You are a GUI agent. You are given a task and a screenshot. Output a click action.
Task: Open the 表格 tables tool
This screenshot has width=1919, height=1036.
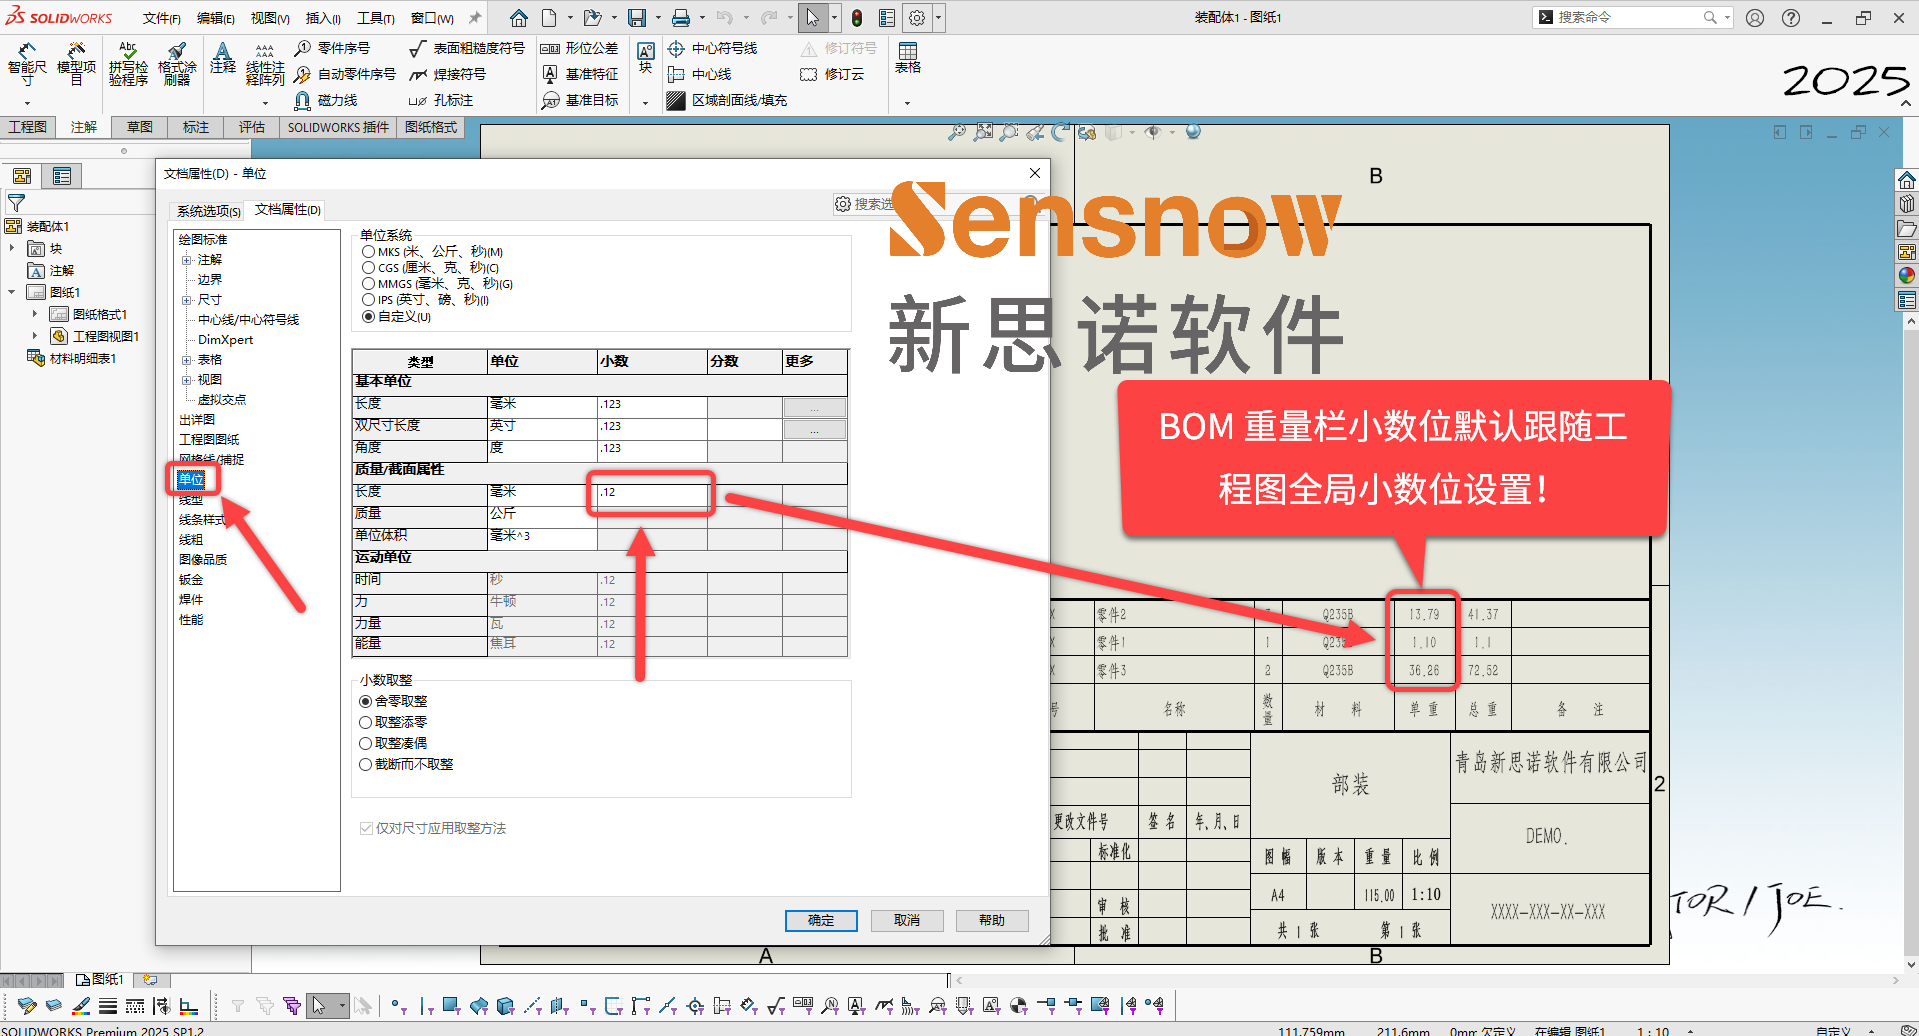click(908, 58)
